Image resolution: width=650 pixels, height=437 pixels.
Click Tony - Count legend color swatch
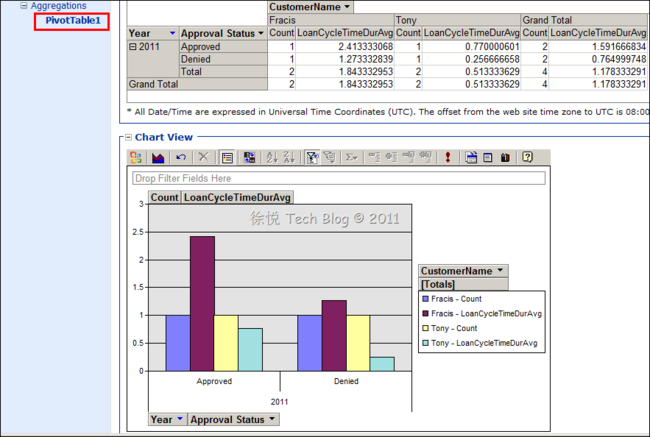(x=425, y=328)
